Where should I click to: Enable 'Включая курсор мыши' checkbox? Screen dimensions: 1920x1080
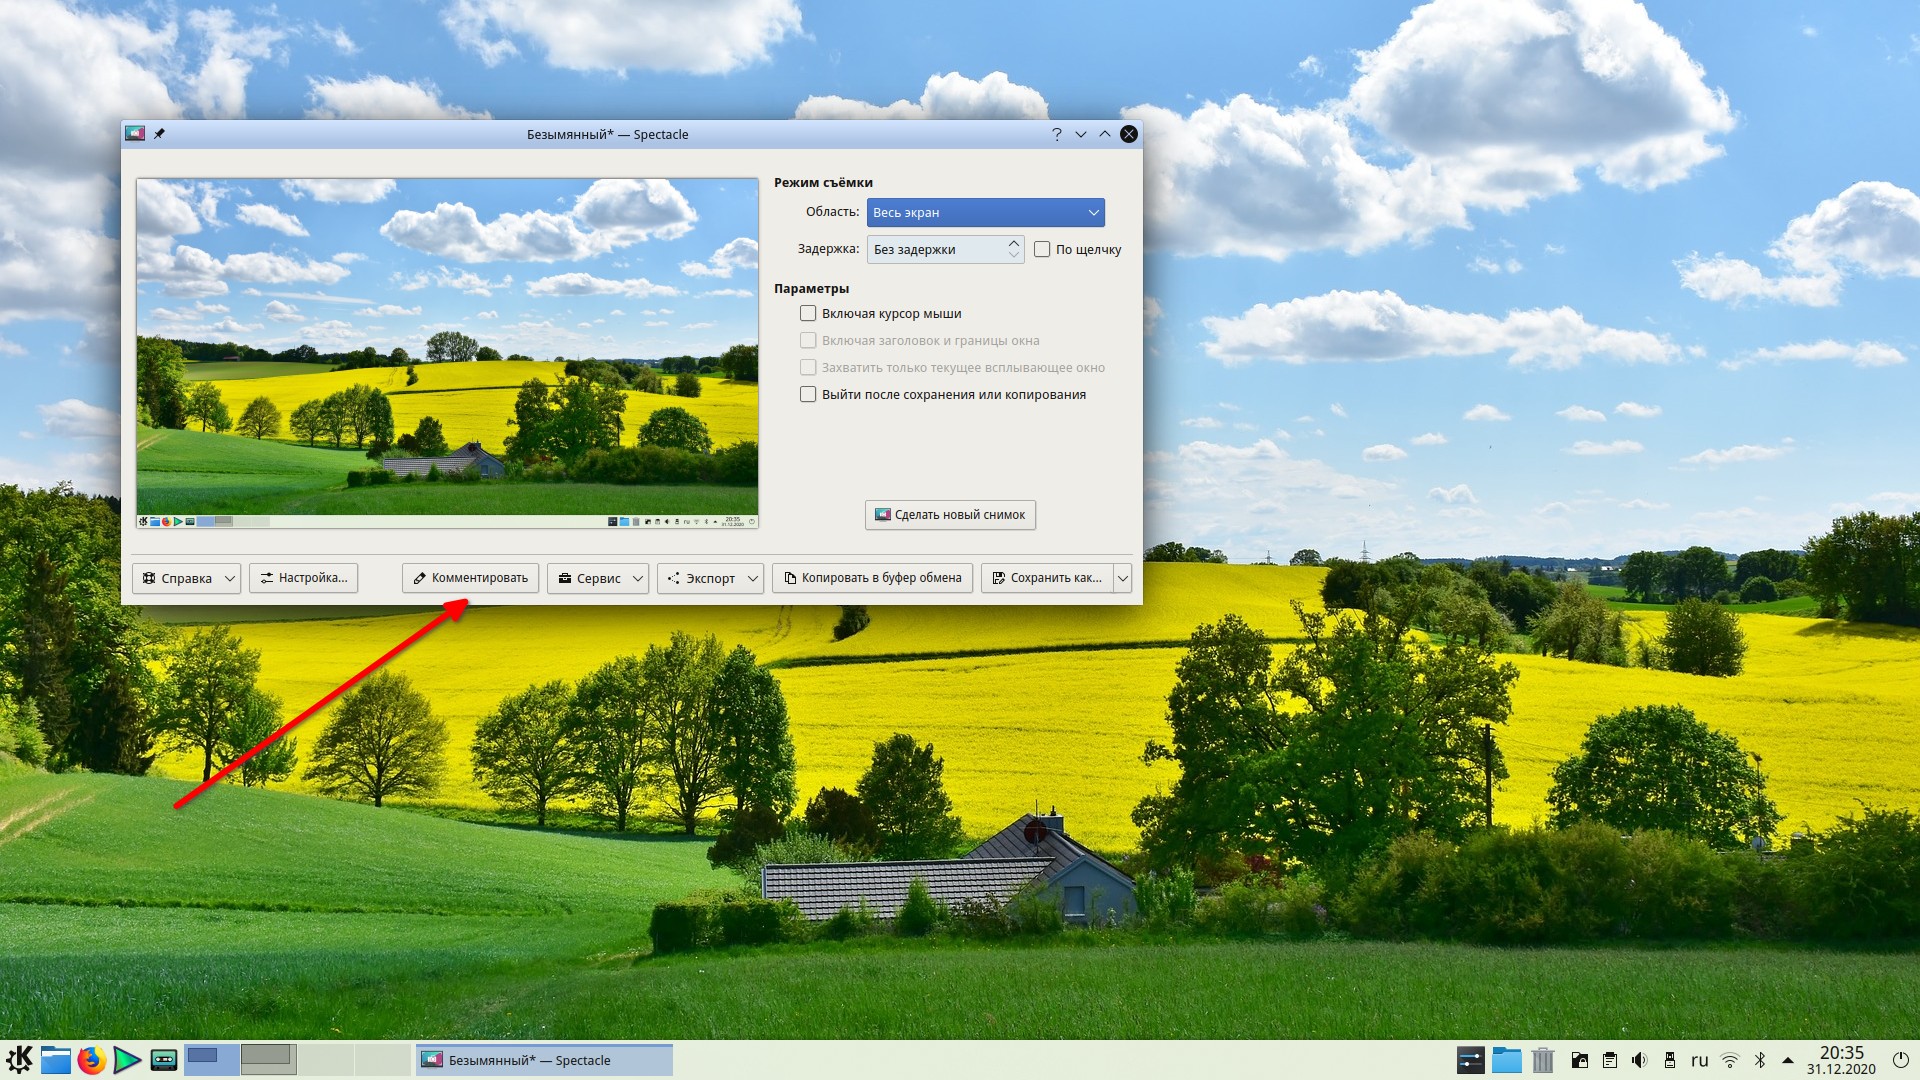808,314
